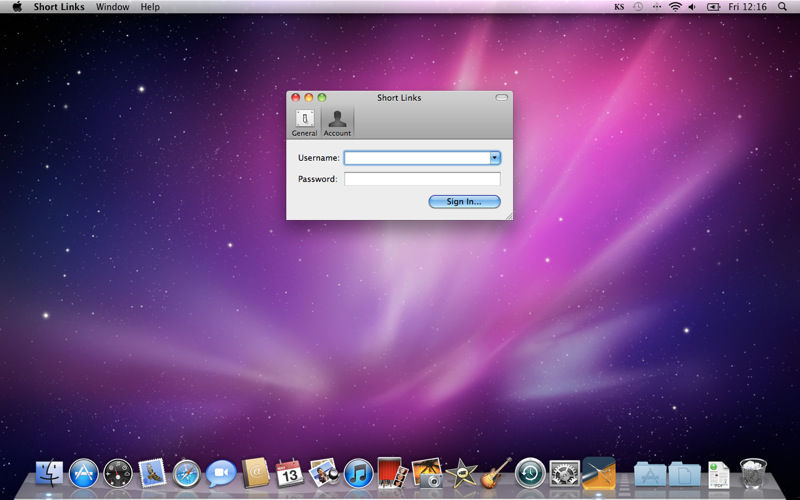Click the battery status icon
The width and height of the screenshot is (800, 500).
[713, 7]
